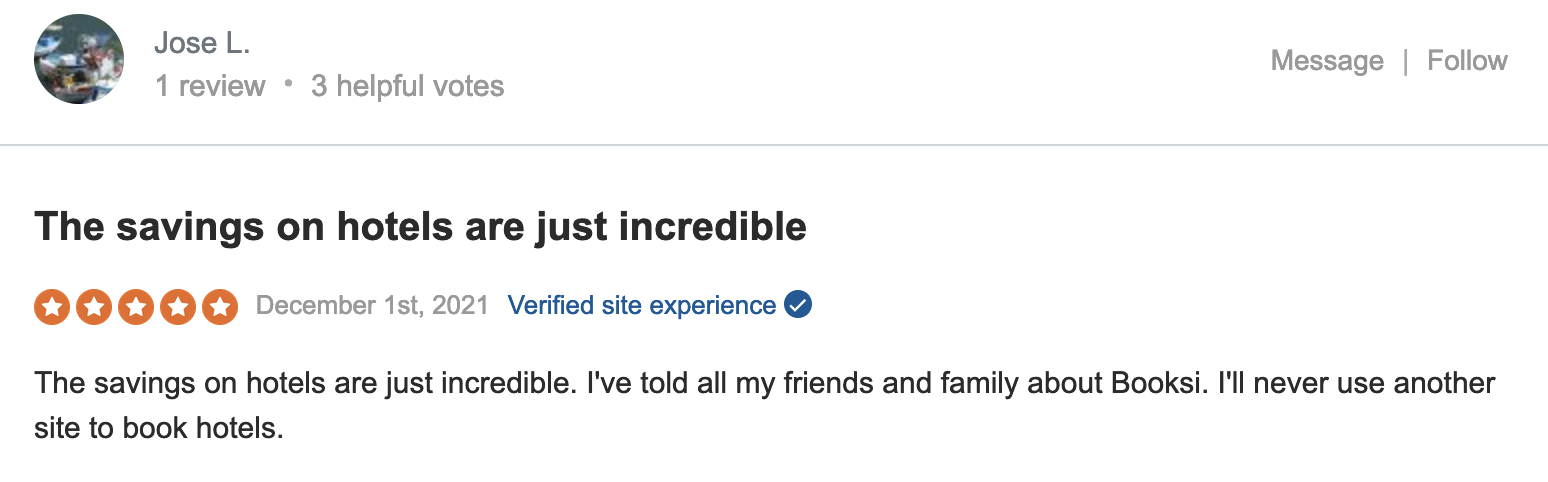The image size is (1548, 482).
Task: Open the "Verified site experience" link
Action: tap(642, 305)
